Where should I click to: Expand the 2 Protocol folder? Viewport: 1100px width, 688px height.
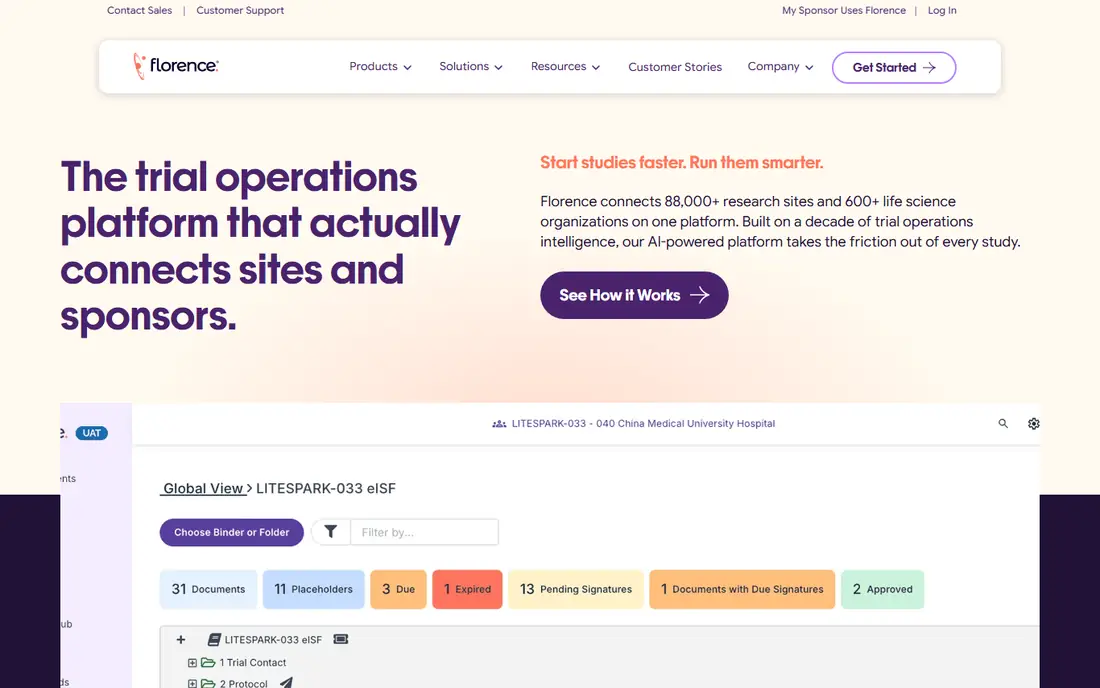[x=192, y=683]
